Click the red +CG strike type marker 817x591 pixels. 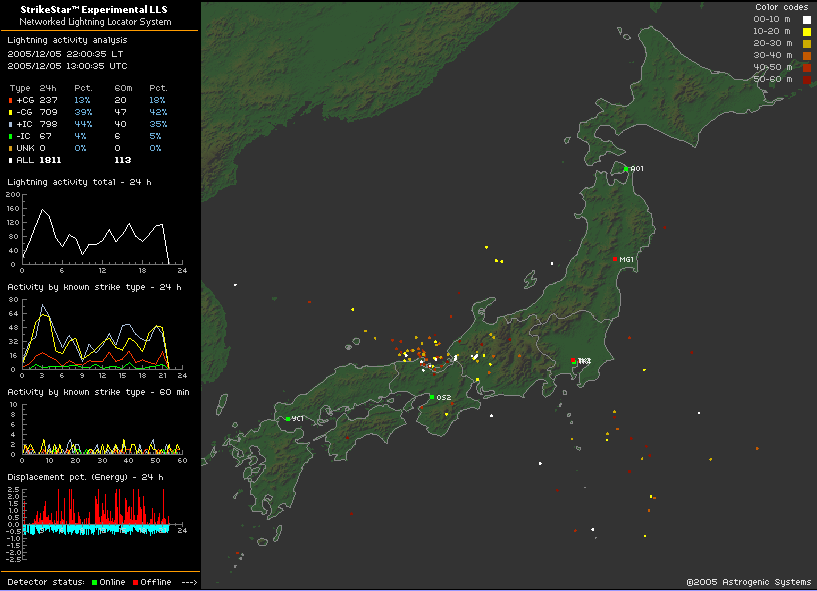[10, 100]
